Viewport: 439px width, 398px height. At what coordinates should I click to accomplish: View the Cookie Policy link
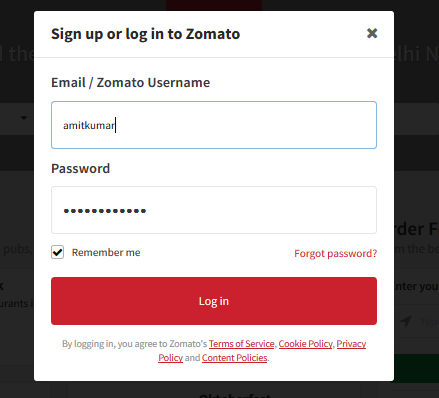(306, 344)
